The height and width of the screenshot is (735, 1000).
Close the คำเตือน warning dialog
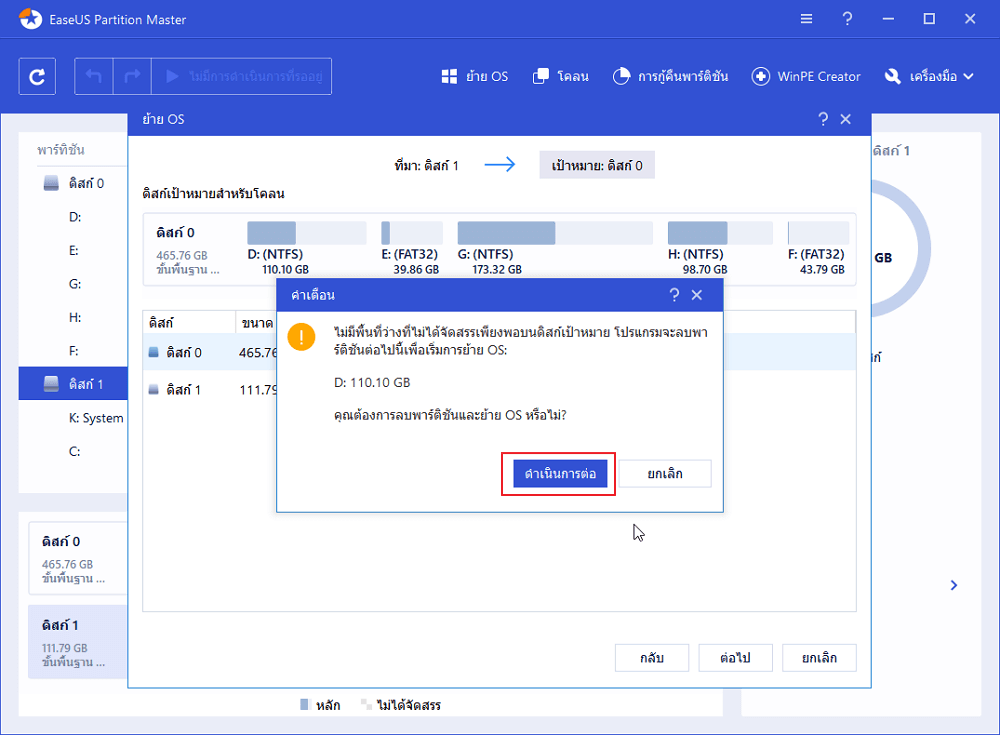[697, 295]
